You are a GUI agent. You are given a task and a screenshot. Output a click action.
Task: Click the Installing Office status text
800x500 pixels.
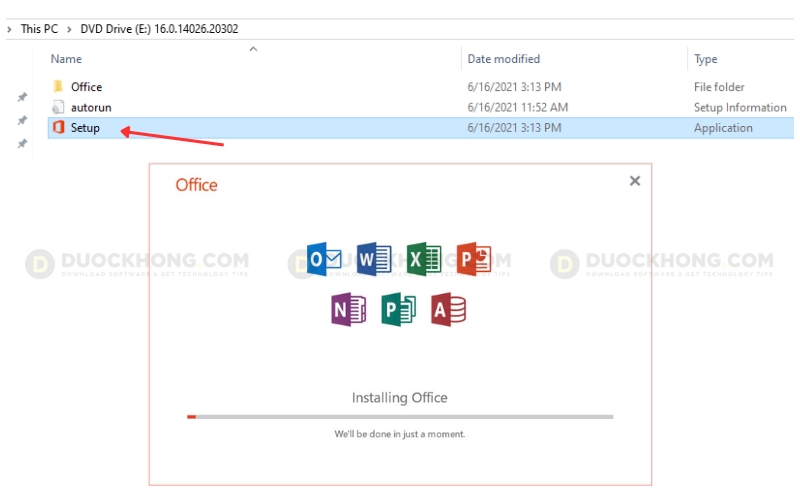399,397
